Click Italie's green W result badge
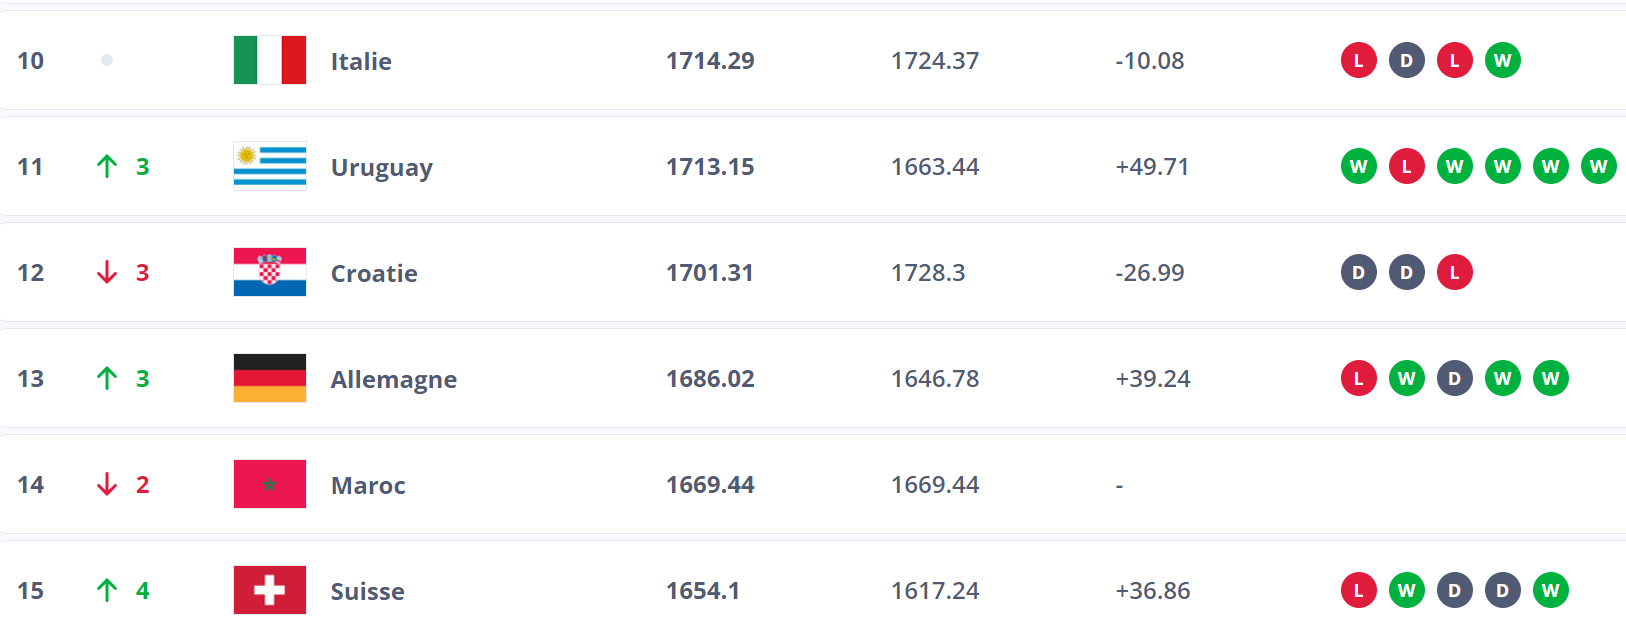The height and width of the screenshot is (630, 1626). [1502, 60]
